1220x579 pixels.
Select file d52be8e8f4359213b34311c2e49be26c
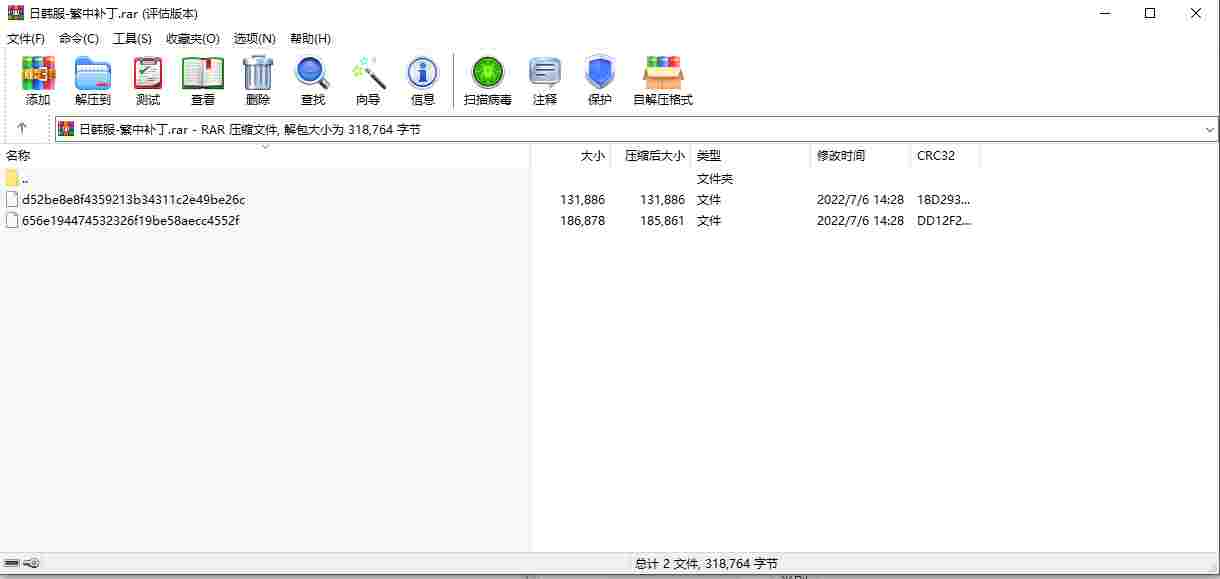133,199
